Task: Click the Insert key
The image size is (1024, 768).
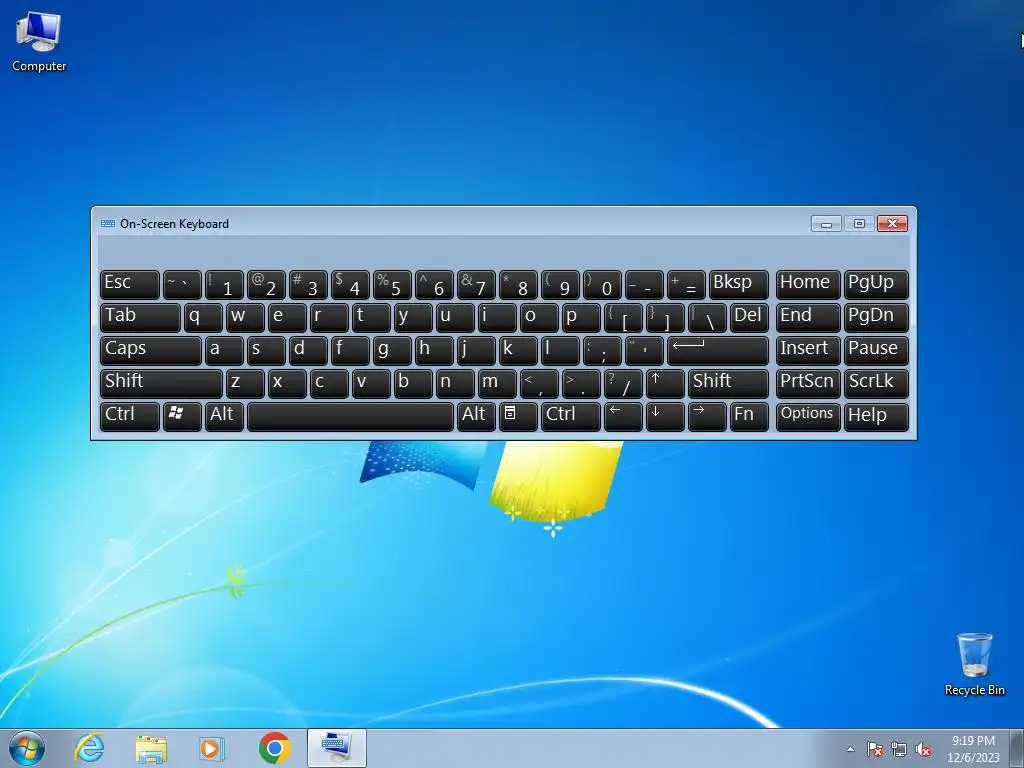Action: click(x=808, y=350)
